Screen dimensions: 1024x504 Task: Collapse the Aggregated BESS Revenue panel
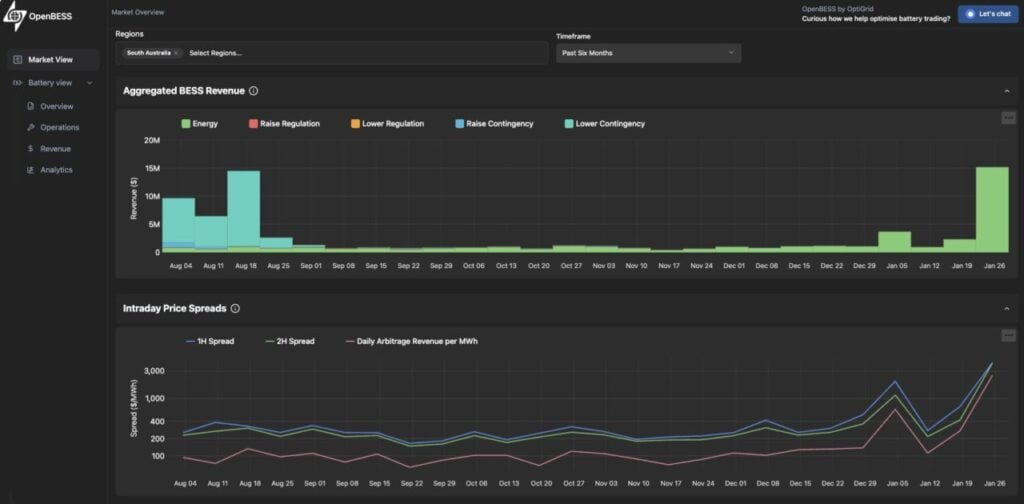click(1006, 91)
